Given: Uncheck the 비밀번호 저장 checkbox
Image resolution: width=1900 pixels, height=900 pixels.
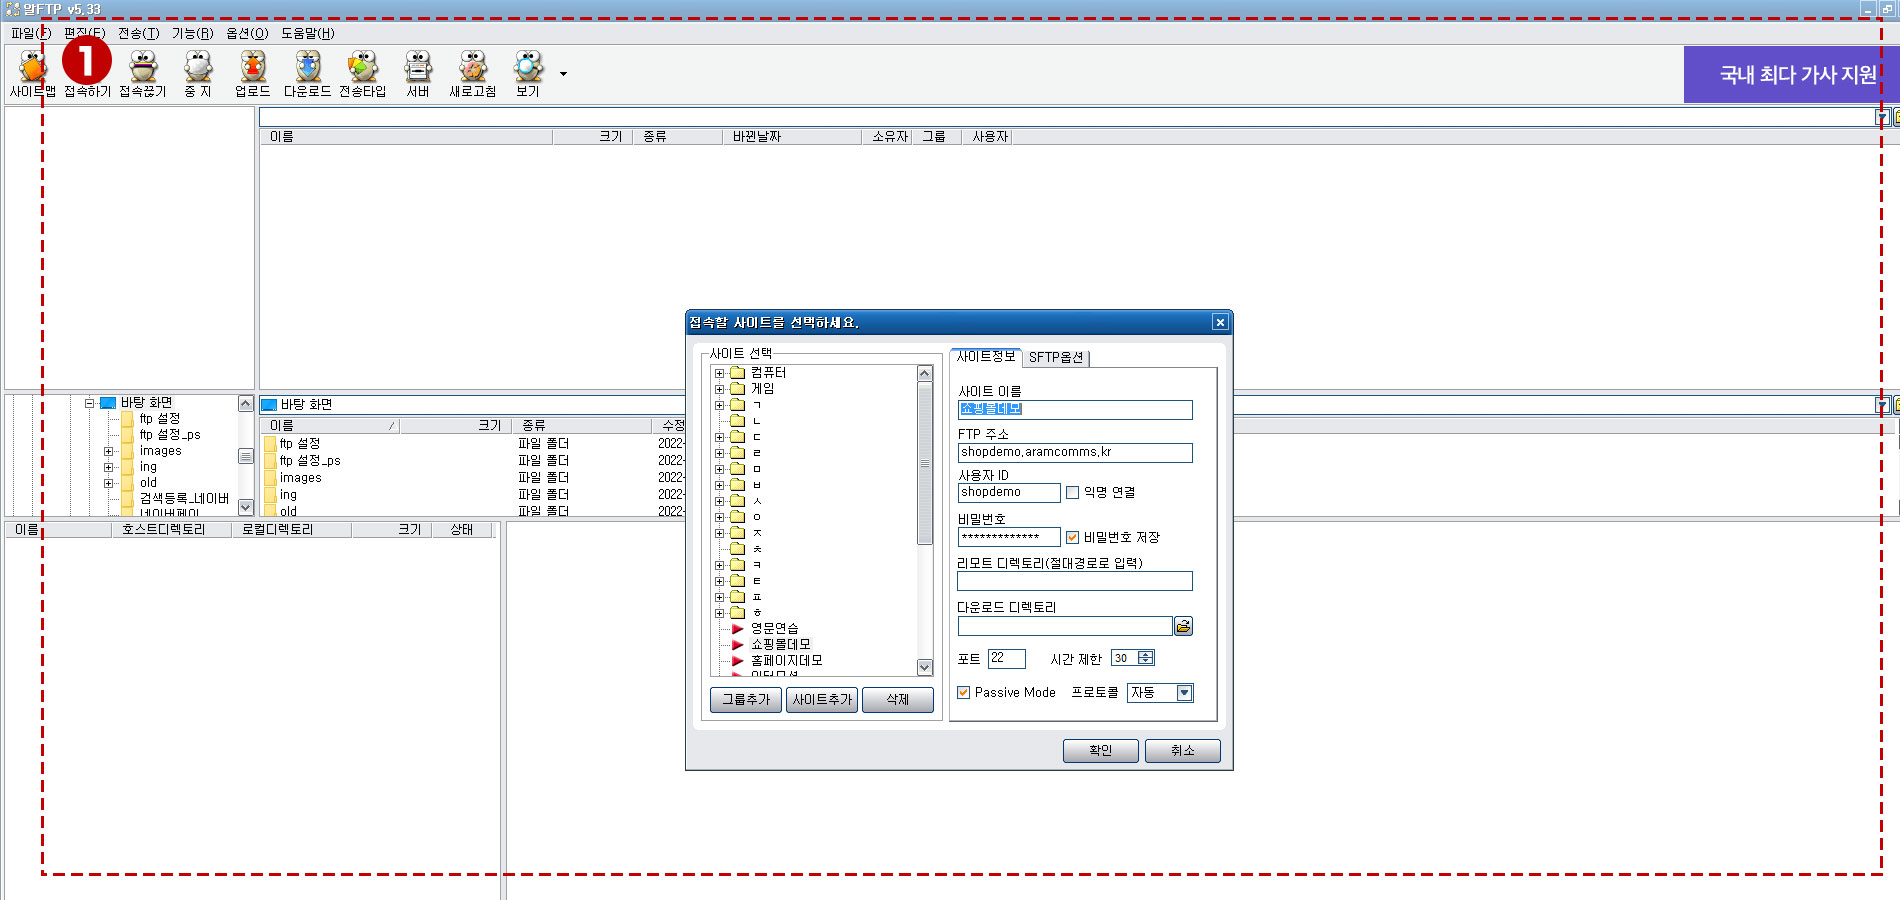Looking at the screenshot, I should pos(1073,538).
